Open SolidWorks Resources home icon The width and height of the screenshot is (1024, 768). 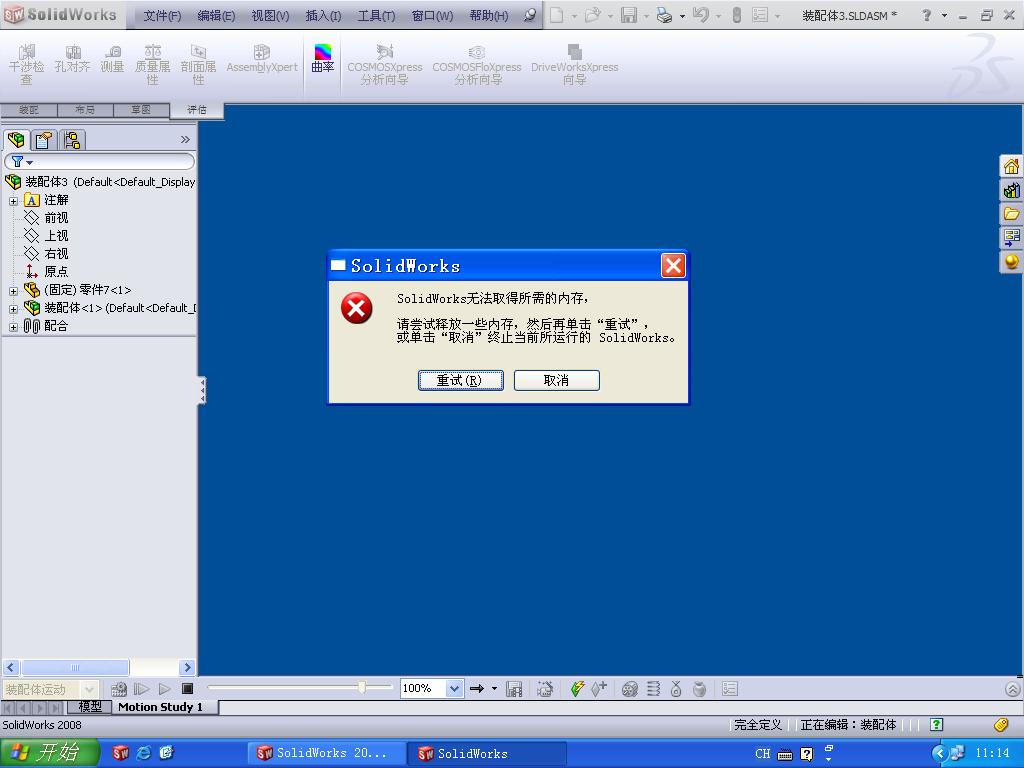[x=1011, y=167]
